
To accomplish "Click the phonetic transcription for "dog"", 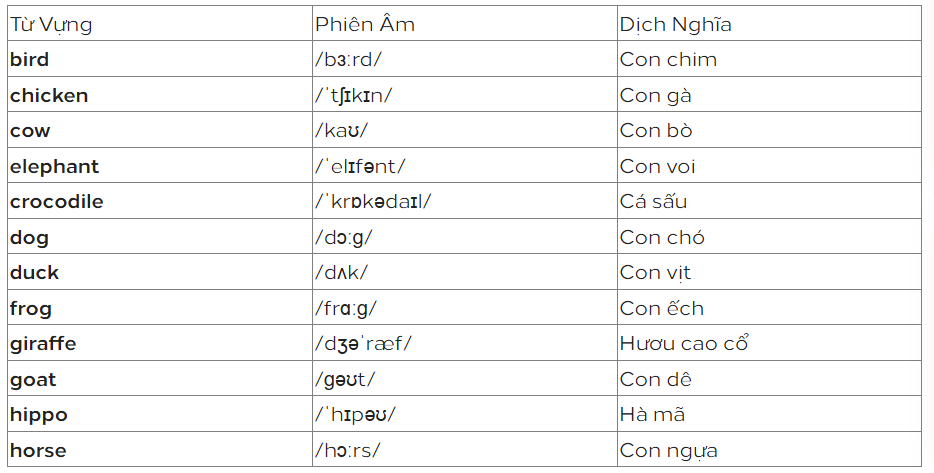I will [x=344, y=238].
